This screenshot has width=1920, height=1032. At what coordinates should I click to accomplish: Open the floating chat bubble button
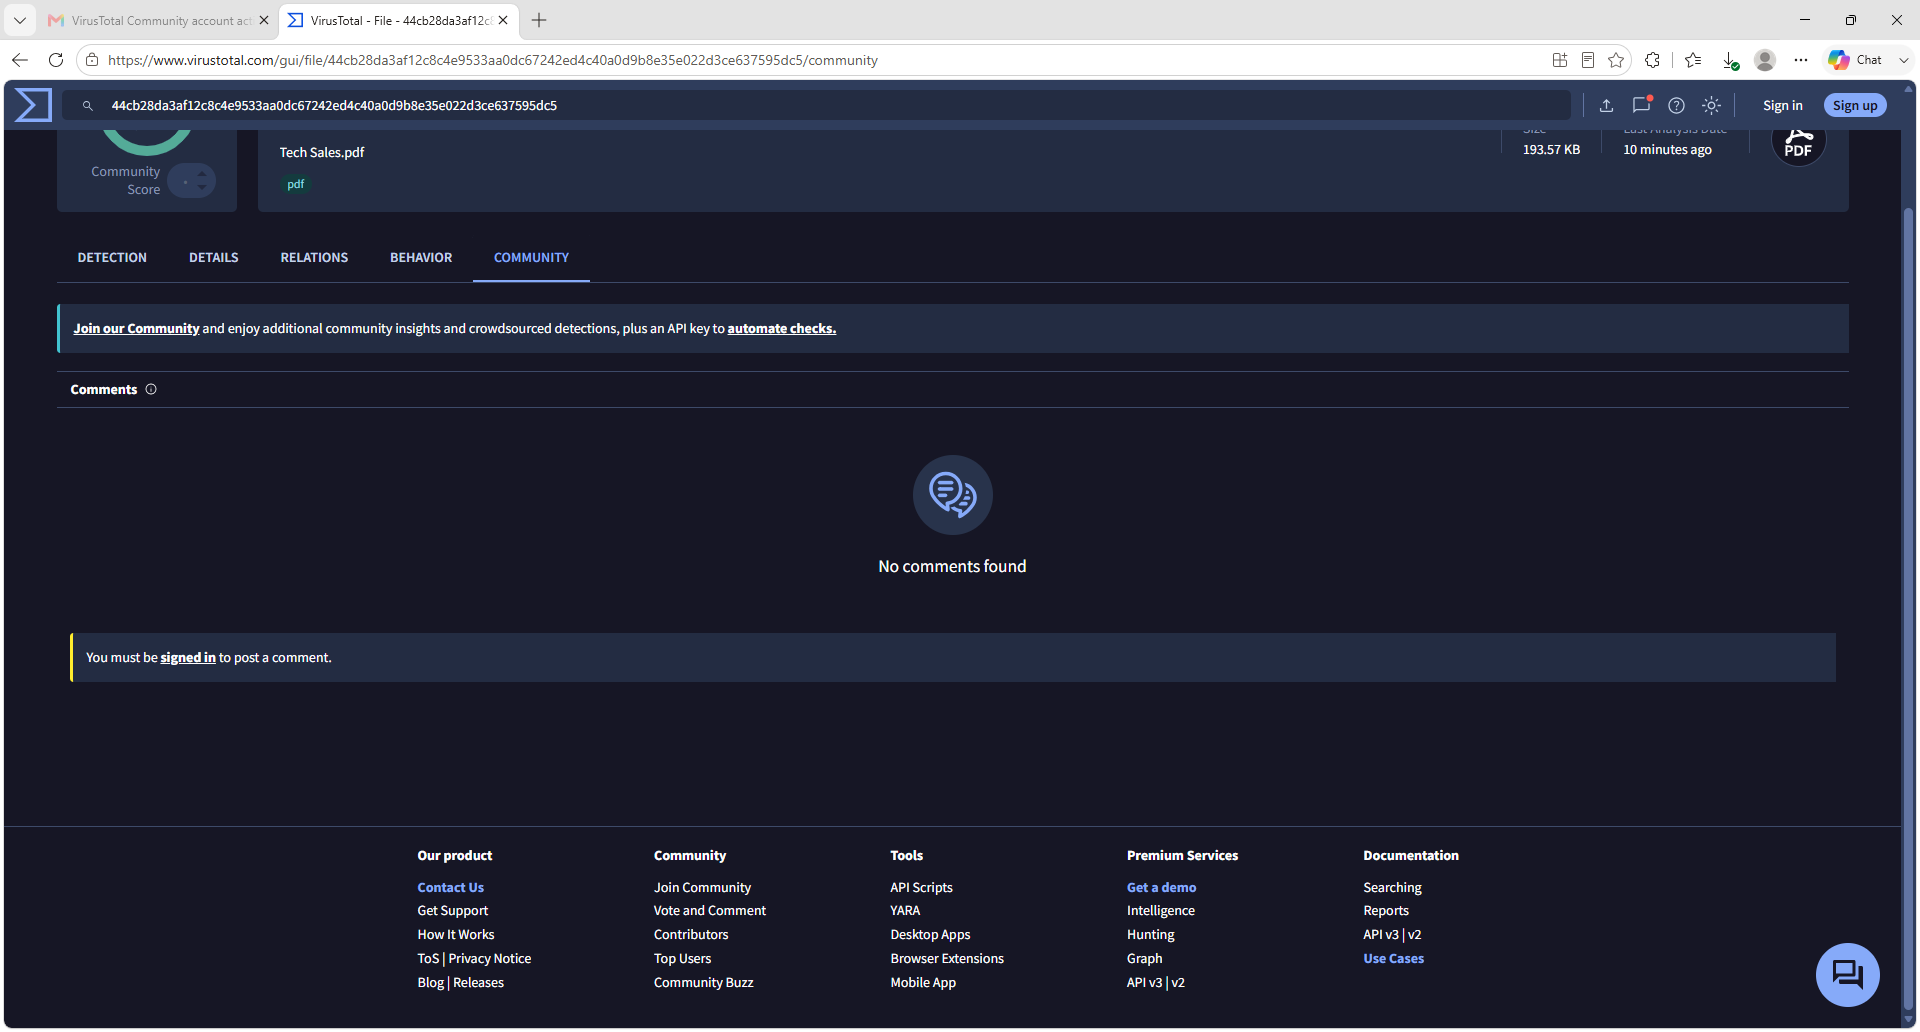[x=1847, y=975]
